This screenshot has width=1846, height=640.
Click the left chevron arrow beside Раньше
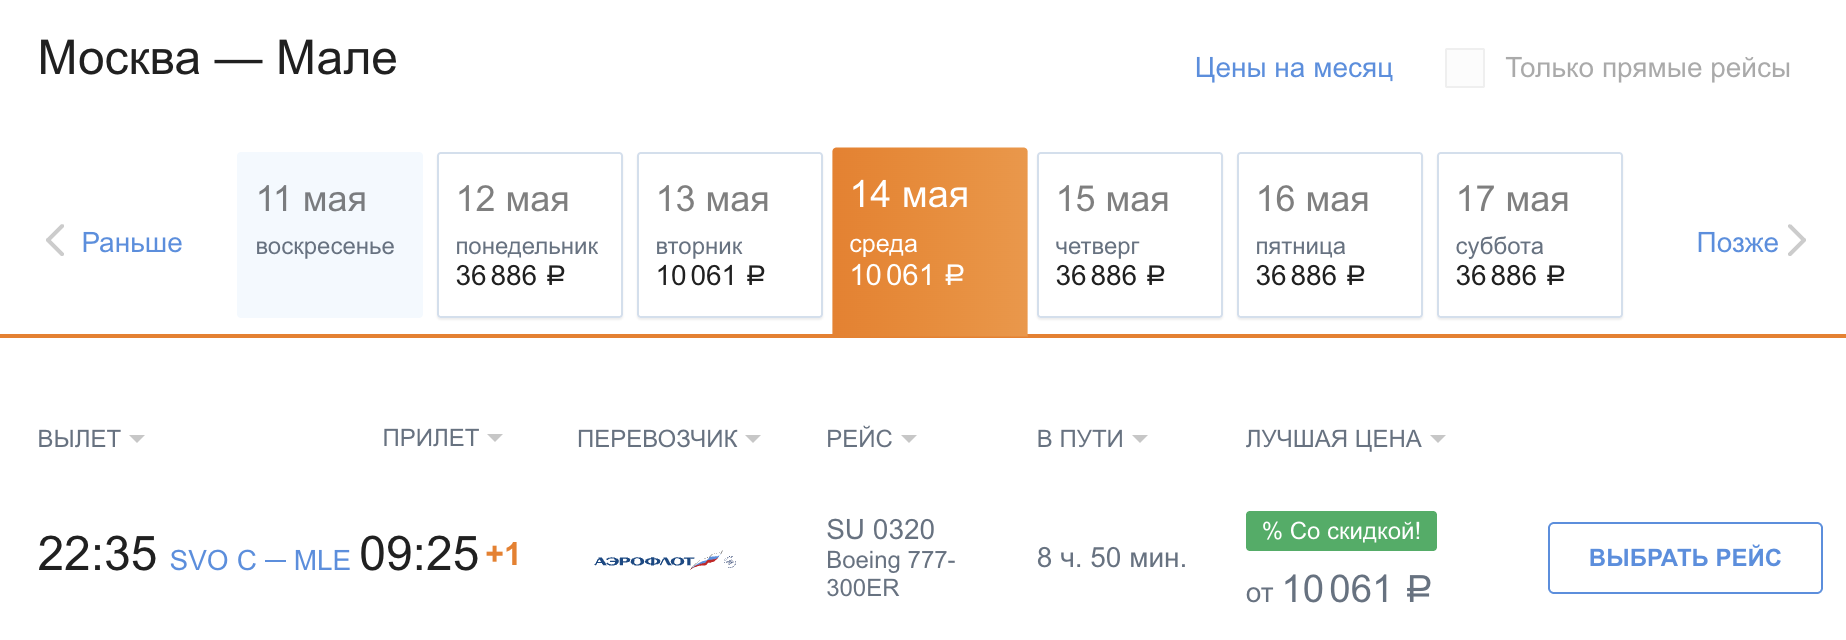55,241
